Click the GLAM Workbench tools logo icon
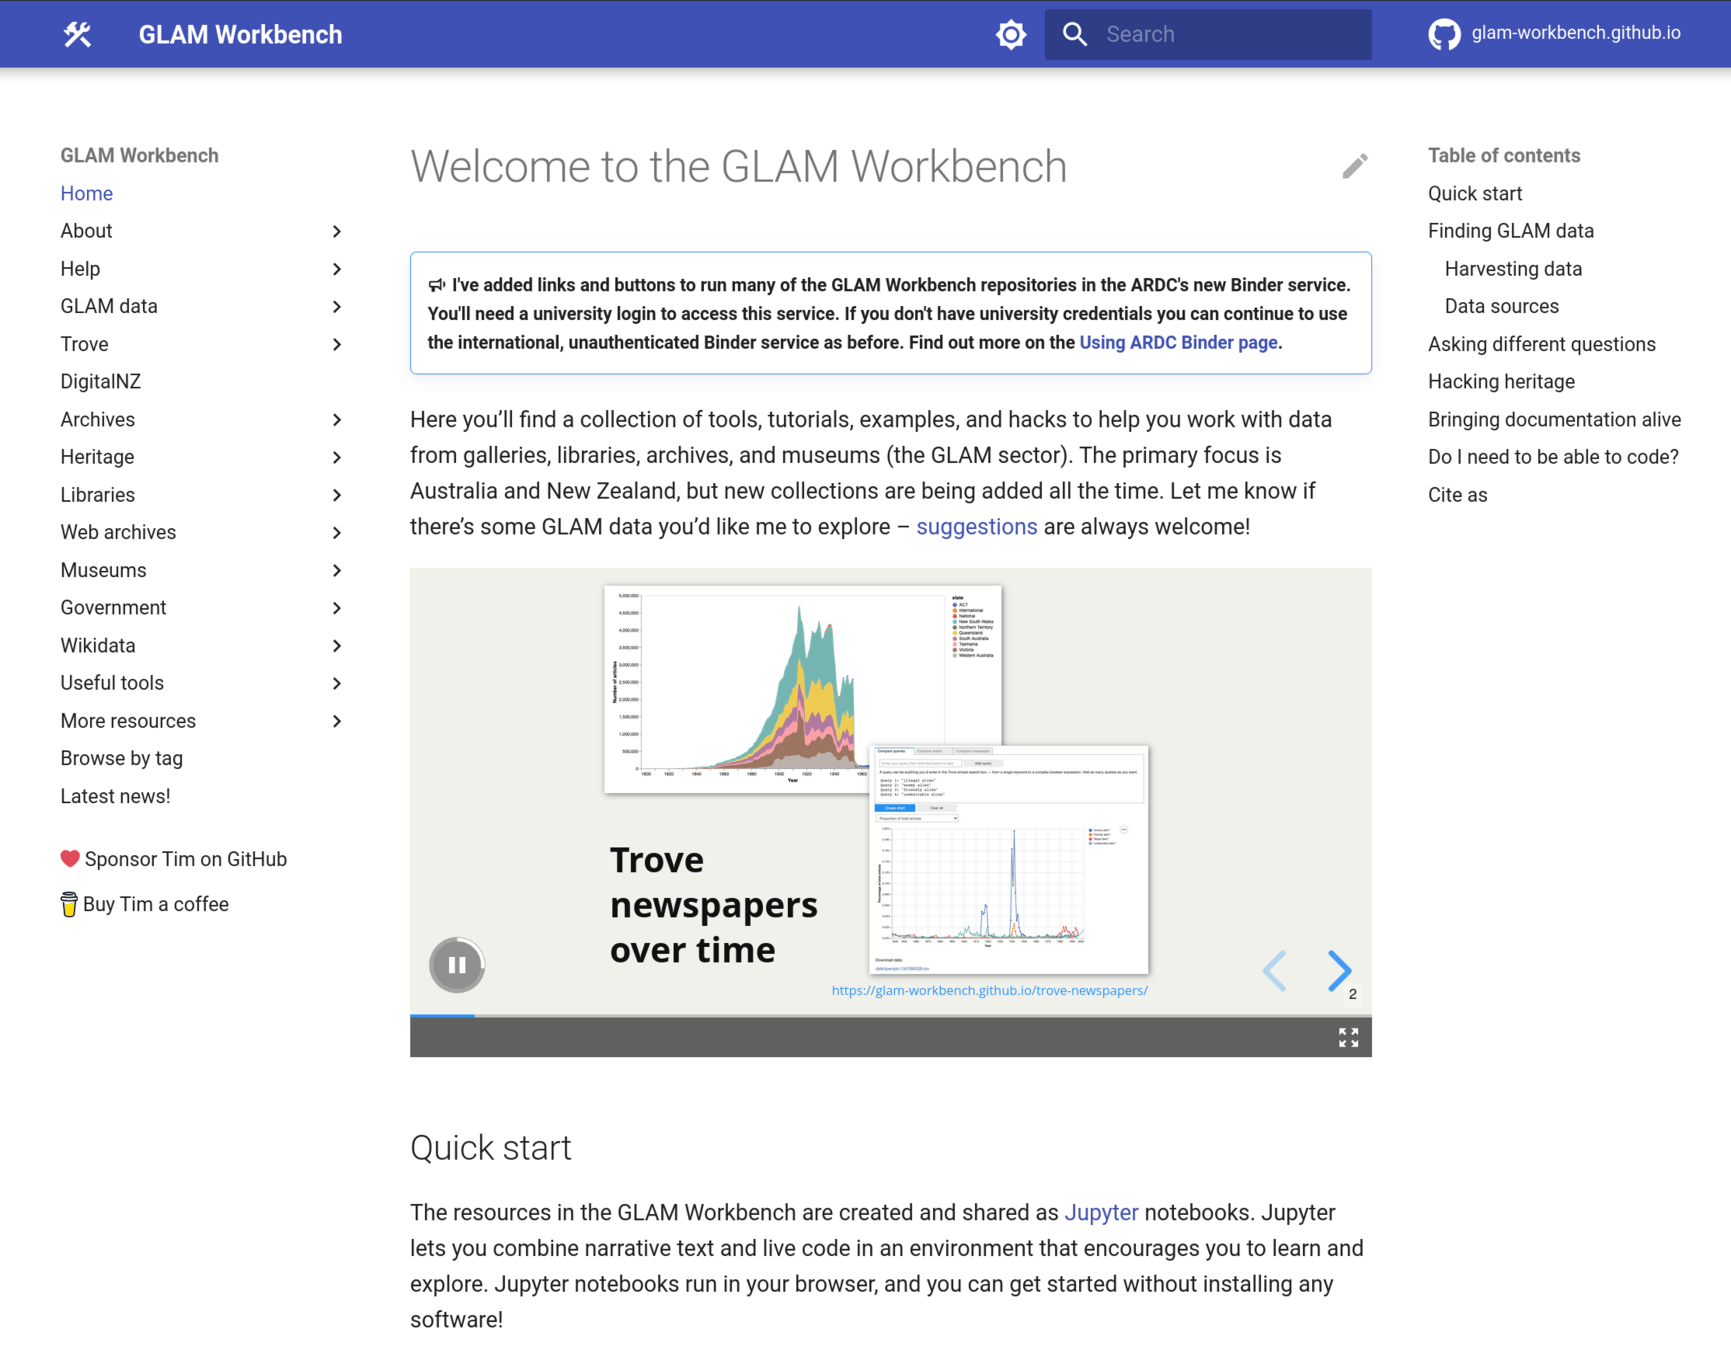This screenshot has height=1350, width=1731. click(77, 34)
